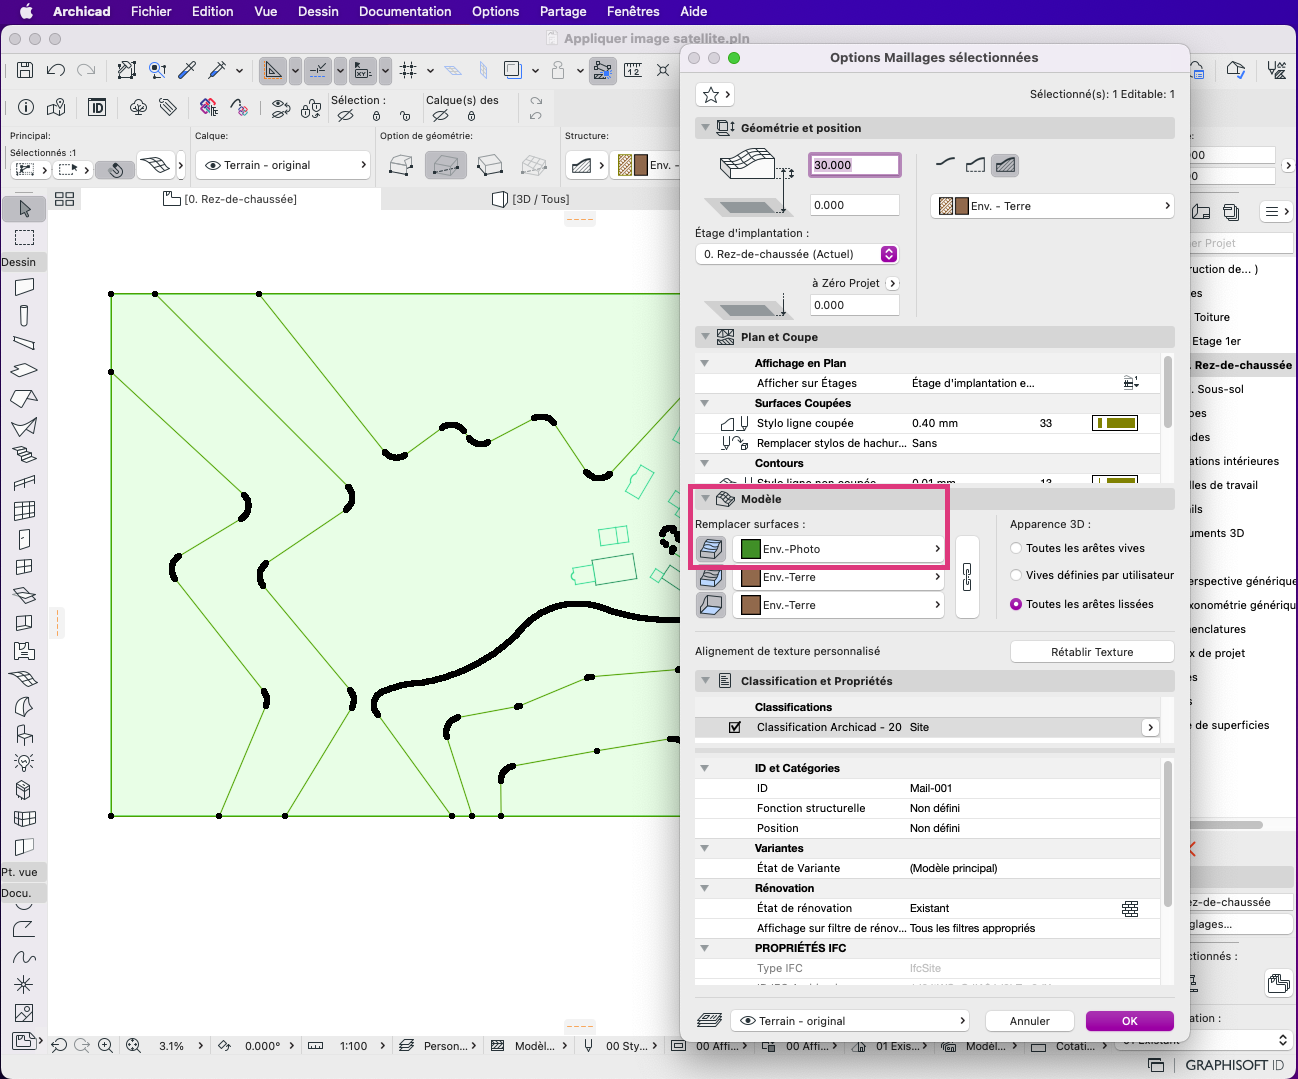Select the Arrow tool in toolbox
Image resolution: width=1298 pixels, height=1079 pixels.
point(25,209)
